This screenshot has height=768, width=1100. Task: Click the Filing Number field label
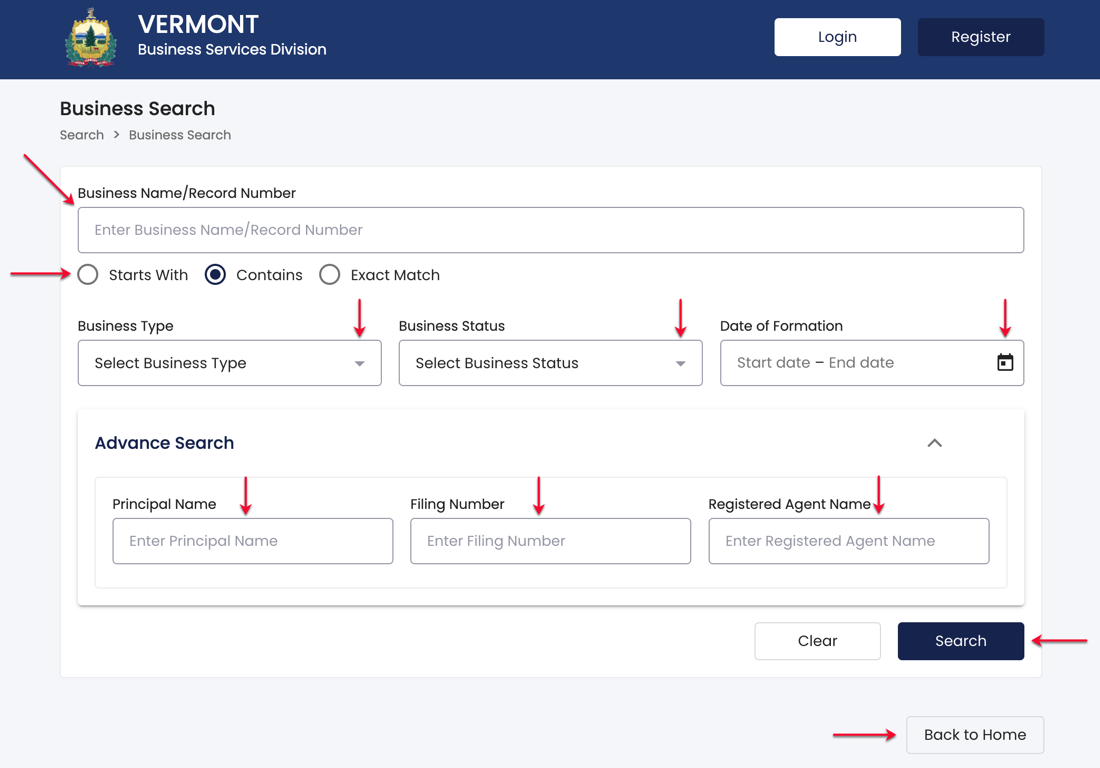(x=457, y=504)
